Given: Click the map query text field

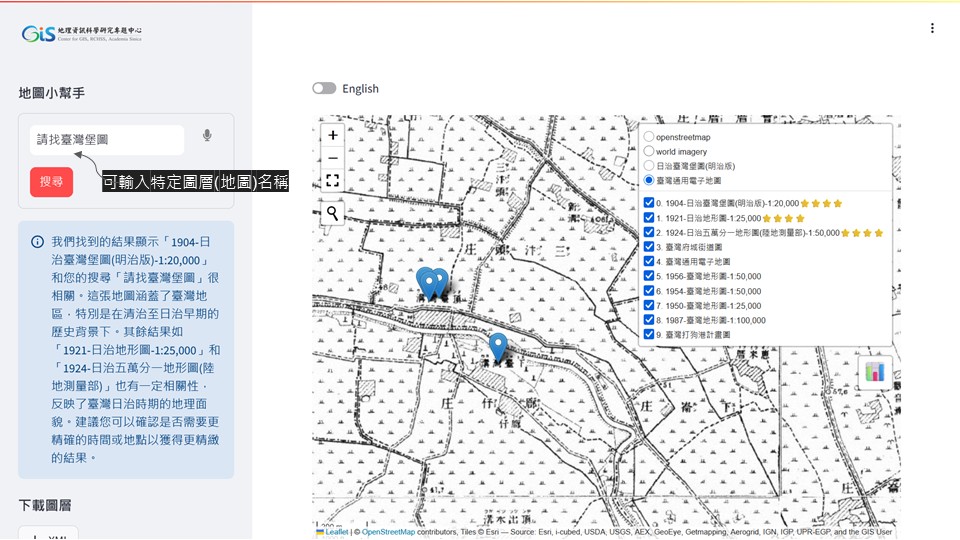Looking at the screenshot, I should (107, 140).
